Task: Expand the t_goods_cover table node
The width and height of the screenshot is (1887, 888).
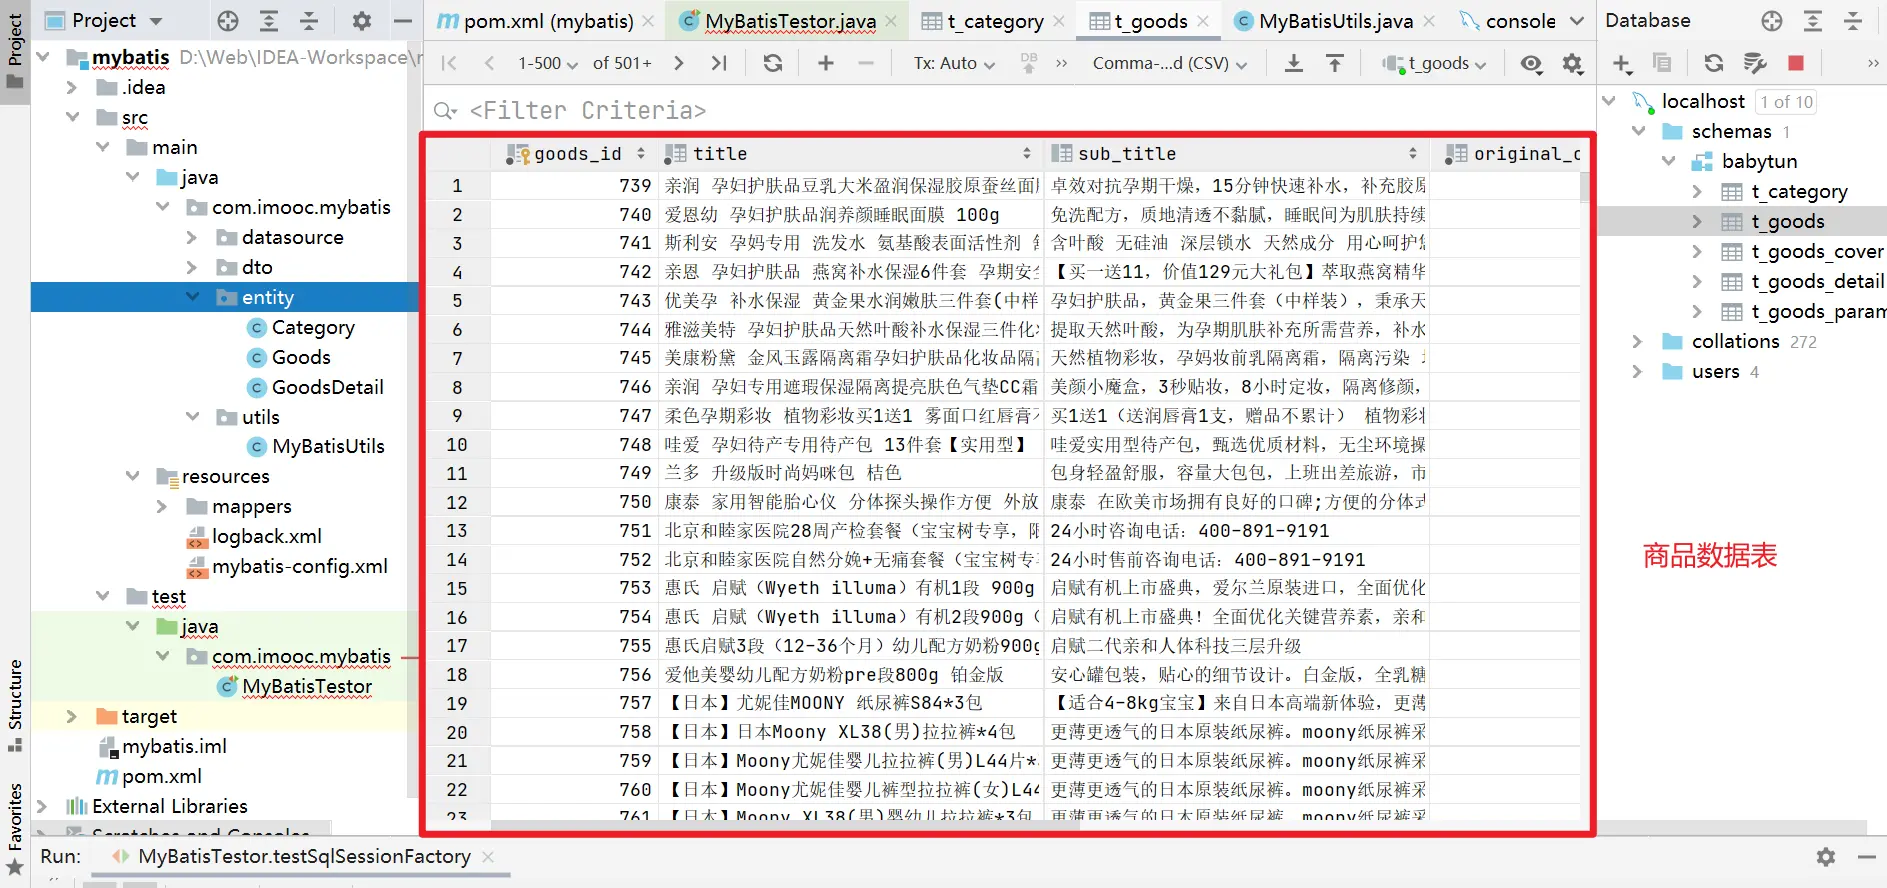Action: [x=1697, y=252]
